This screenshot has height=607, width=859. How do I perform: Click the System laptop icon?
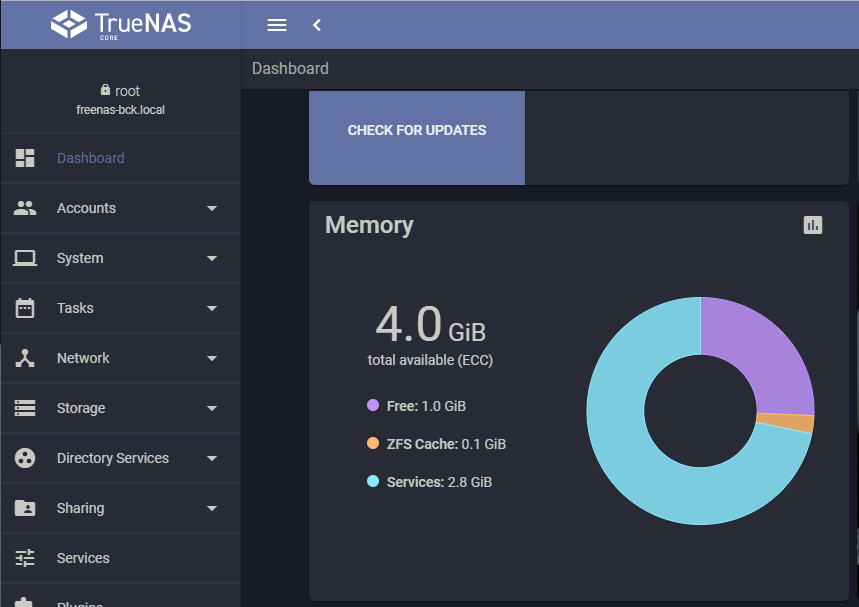point(25,258)
